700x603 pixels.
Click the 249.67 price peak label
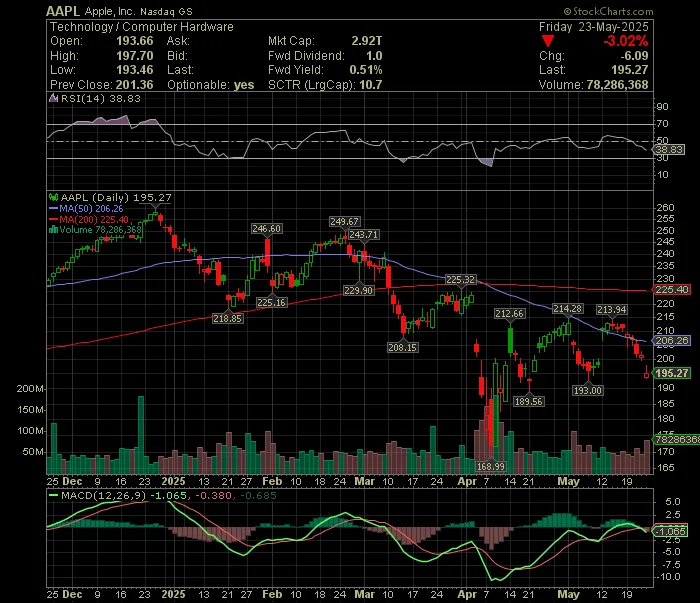coord(344,221)
